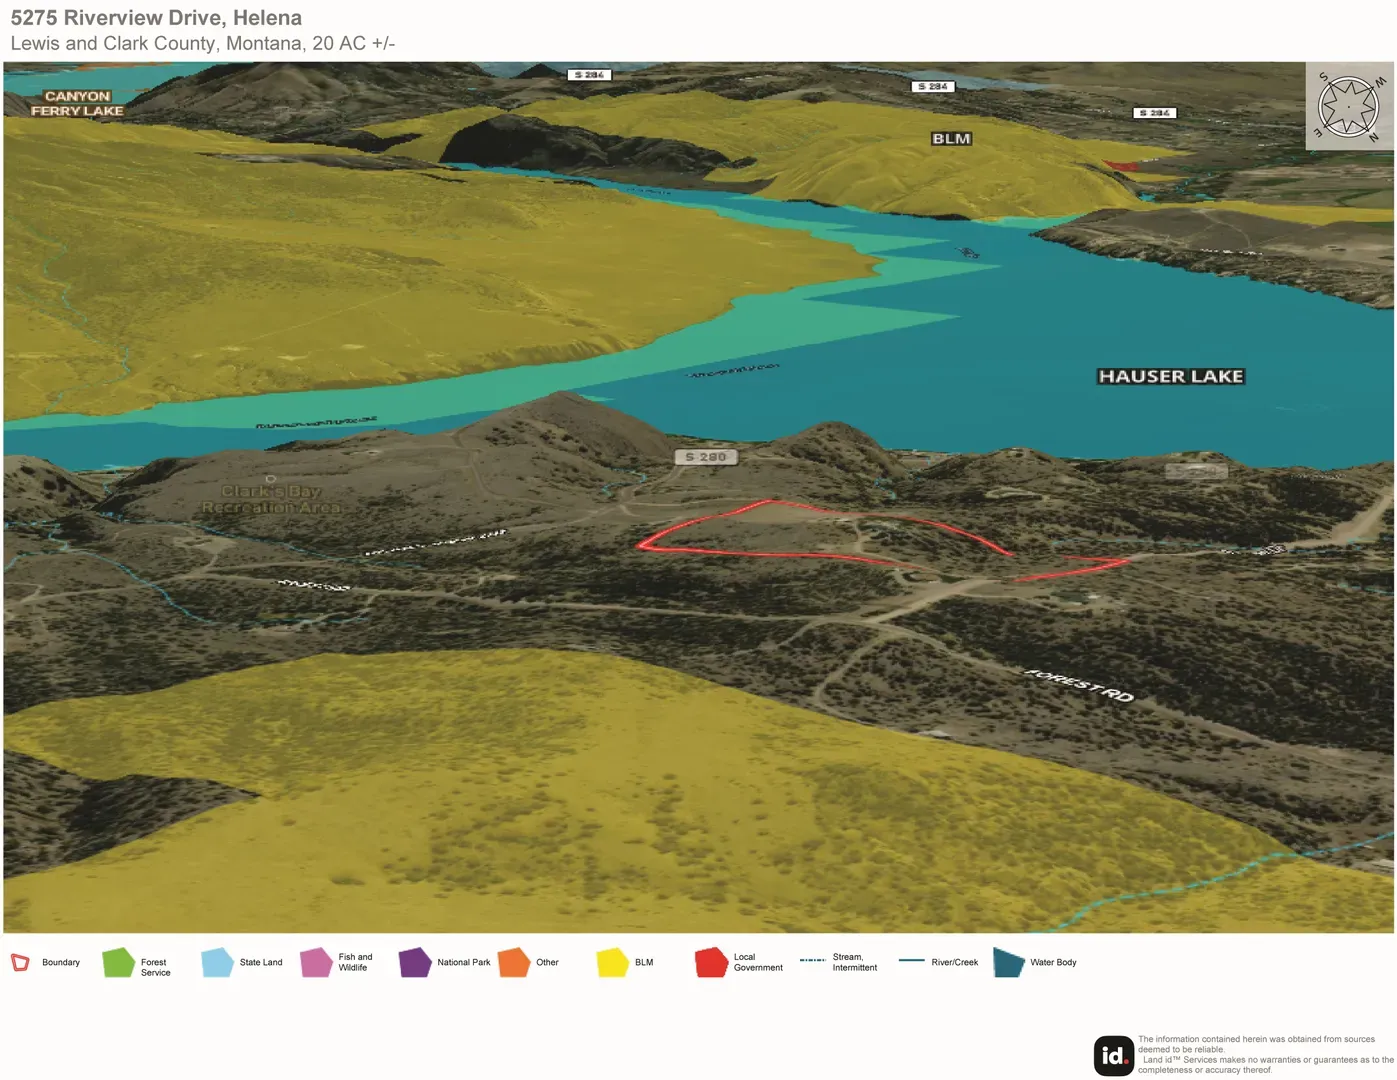
Task: Click the Land id logo
Action: 1113,1055
